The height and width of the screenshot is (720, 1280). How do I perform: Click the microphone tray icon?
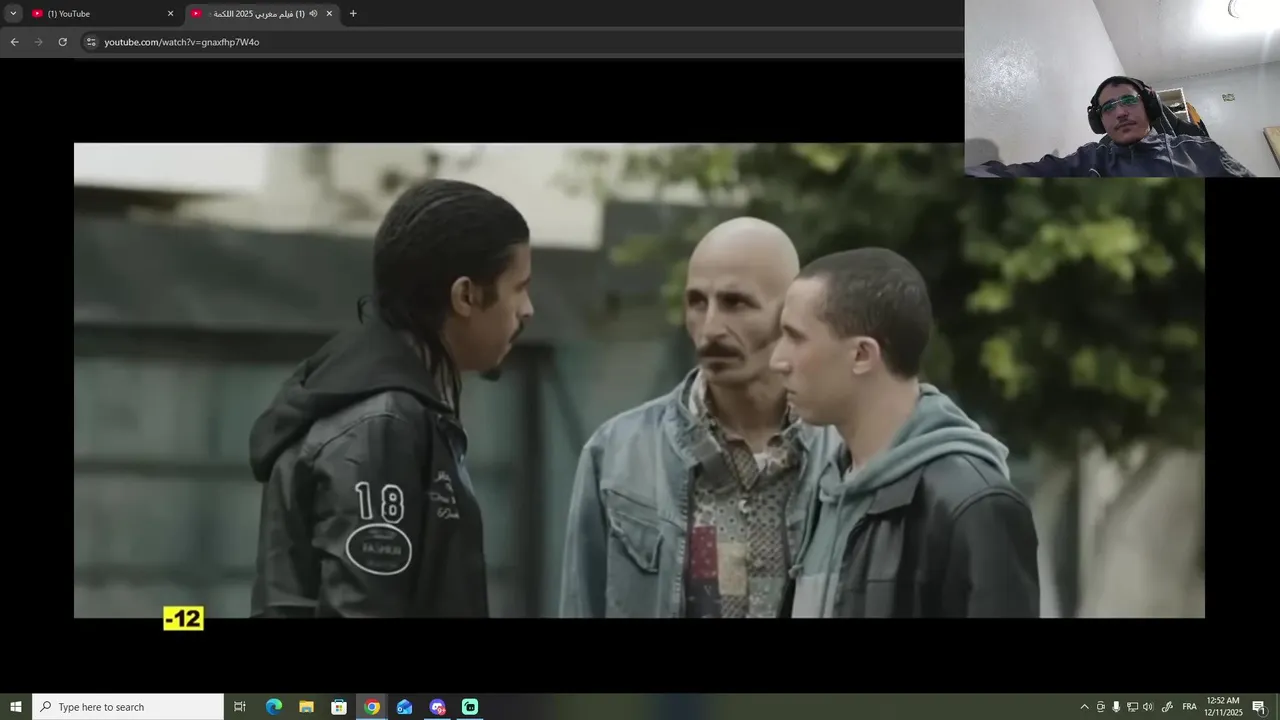1116,707
